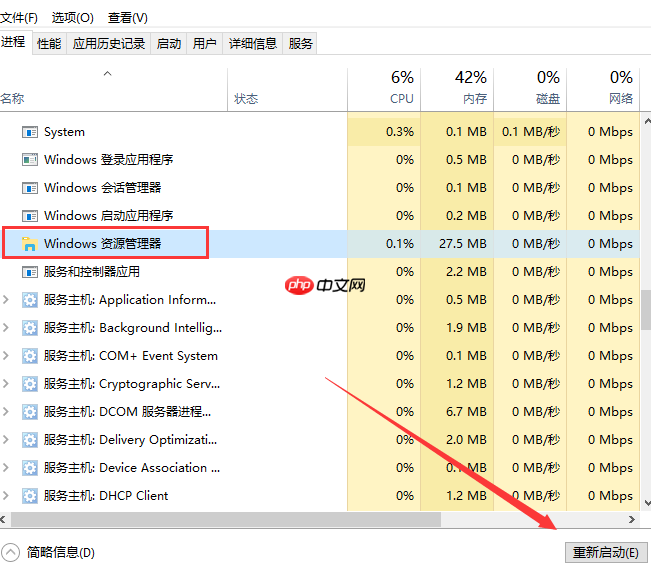This screenshot has height=571, width=651.
Task: Select the "Windows 启动应用程序" row
Action: tap(320, 216)
